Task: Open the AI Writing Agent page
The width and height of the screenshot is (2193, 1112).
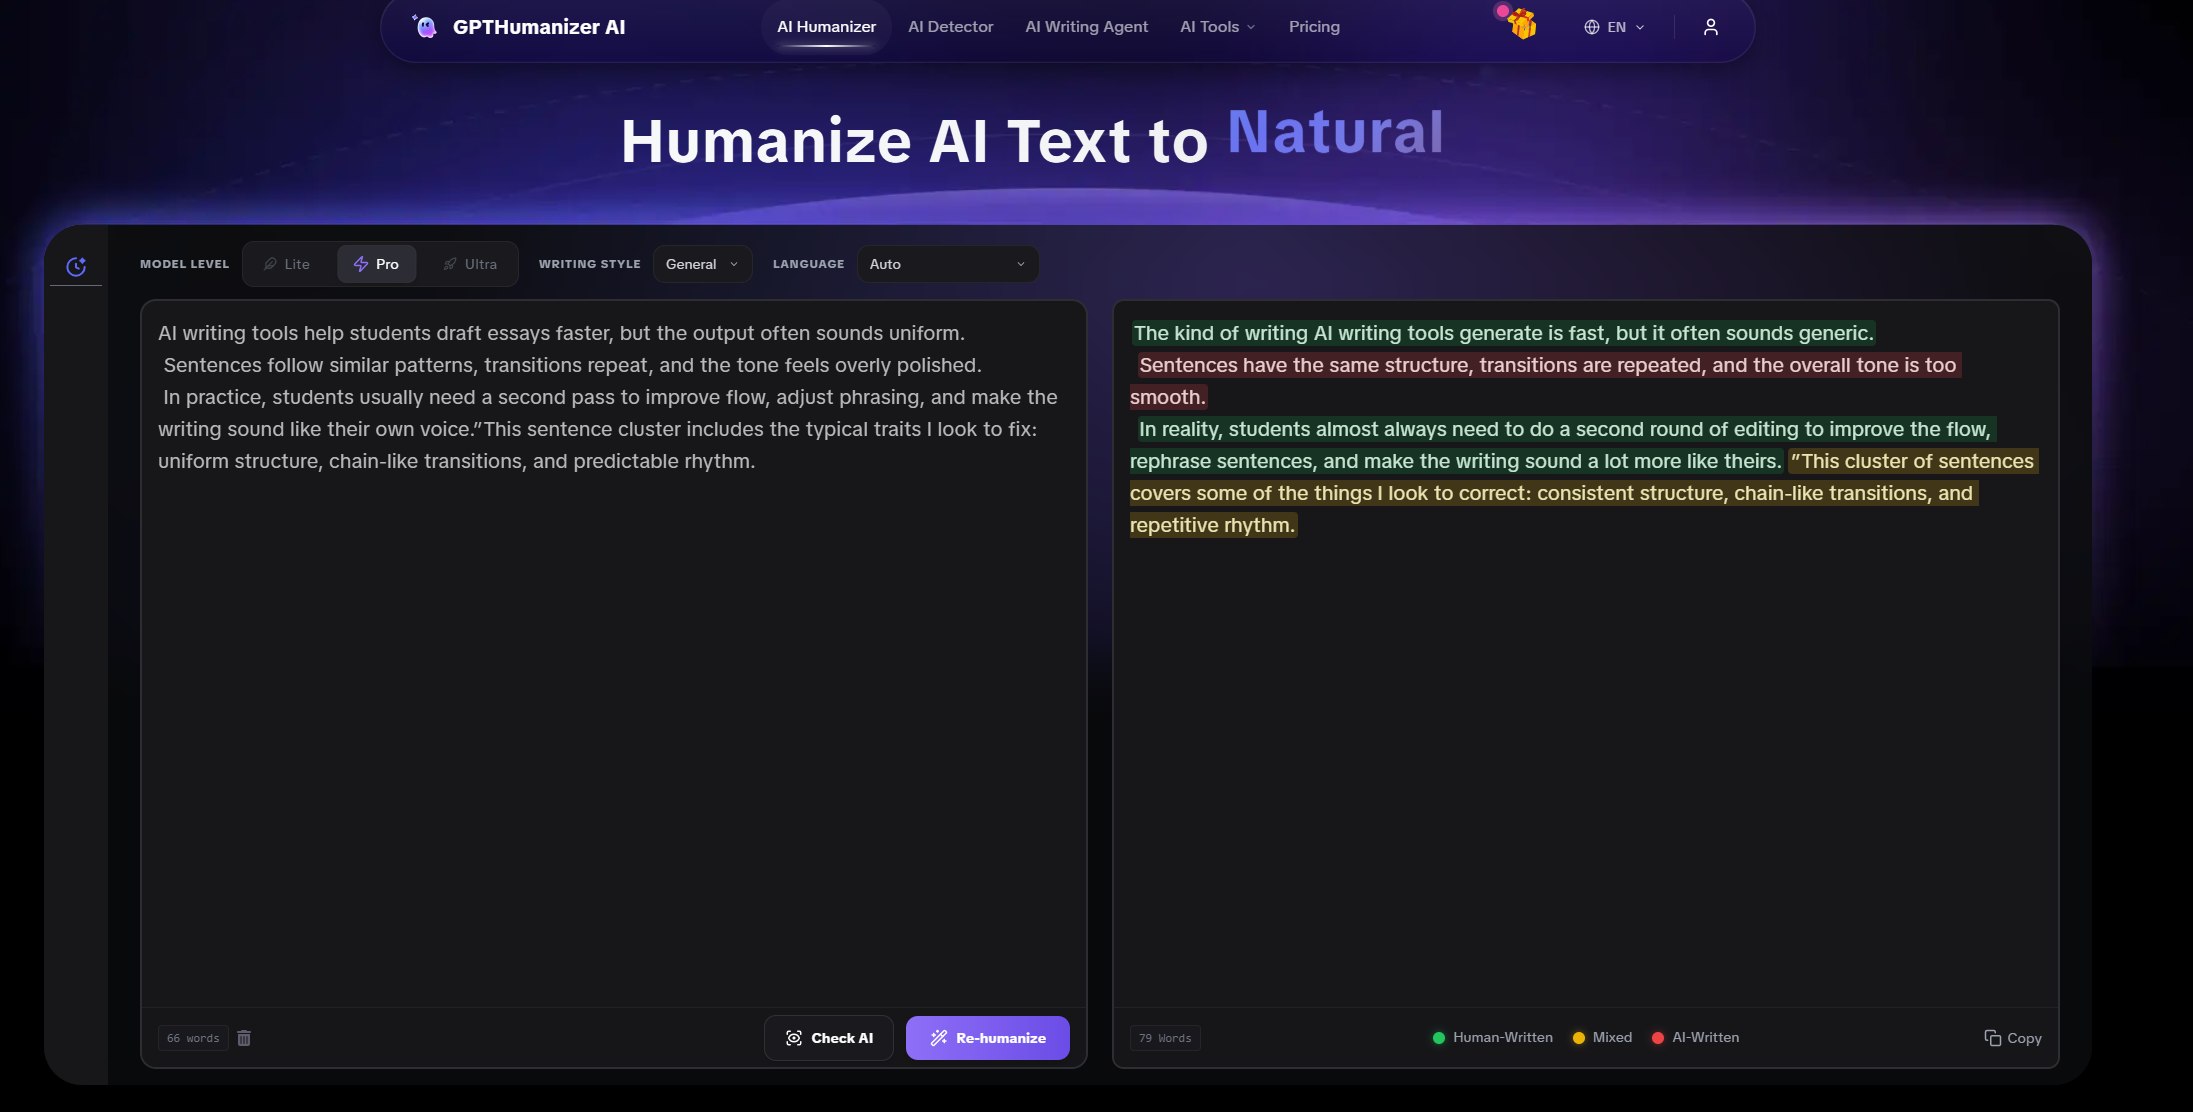Action: click(x=1086, y=26)
